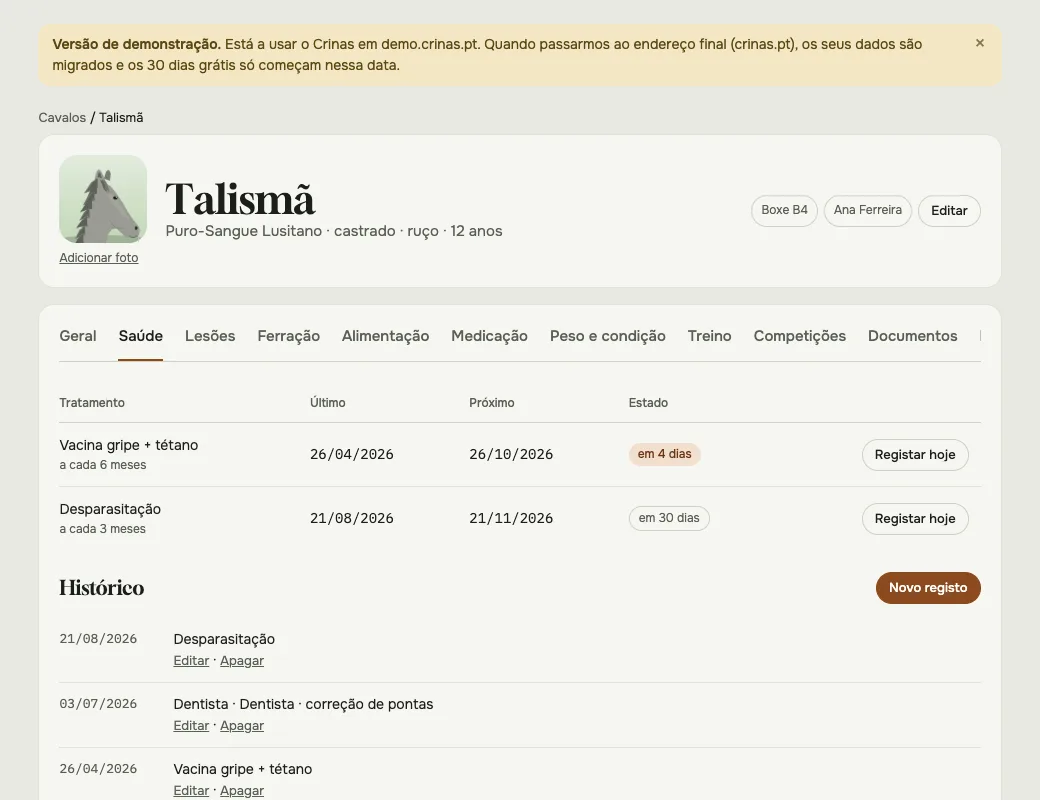Click 'a cada 6 meses' frequency text

tap(103, 465)
